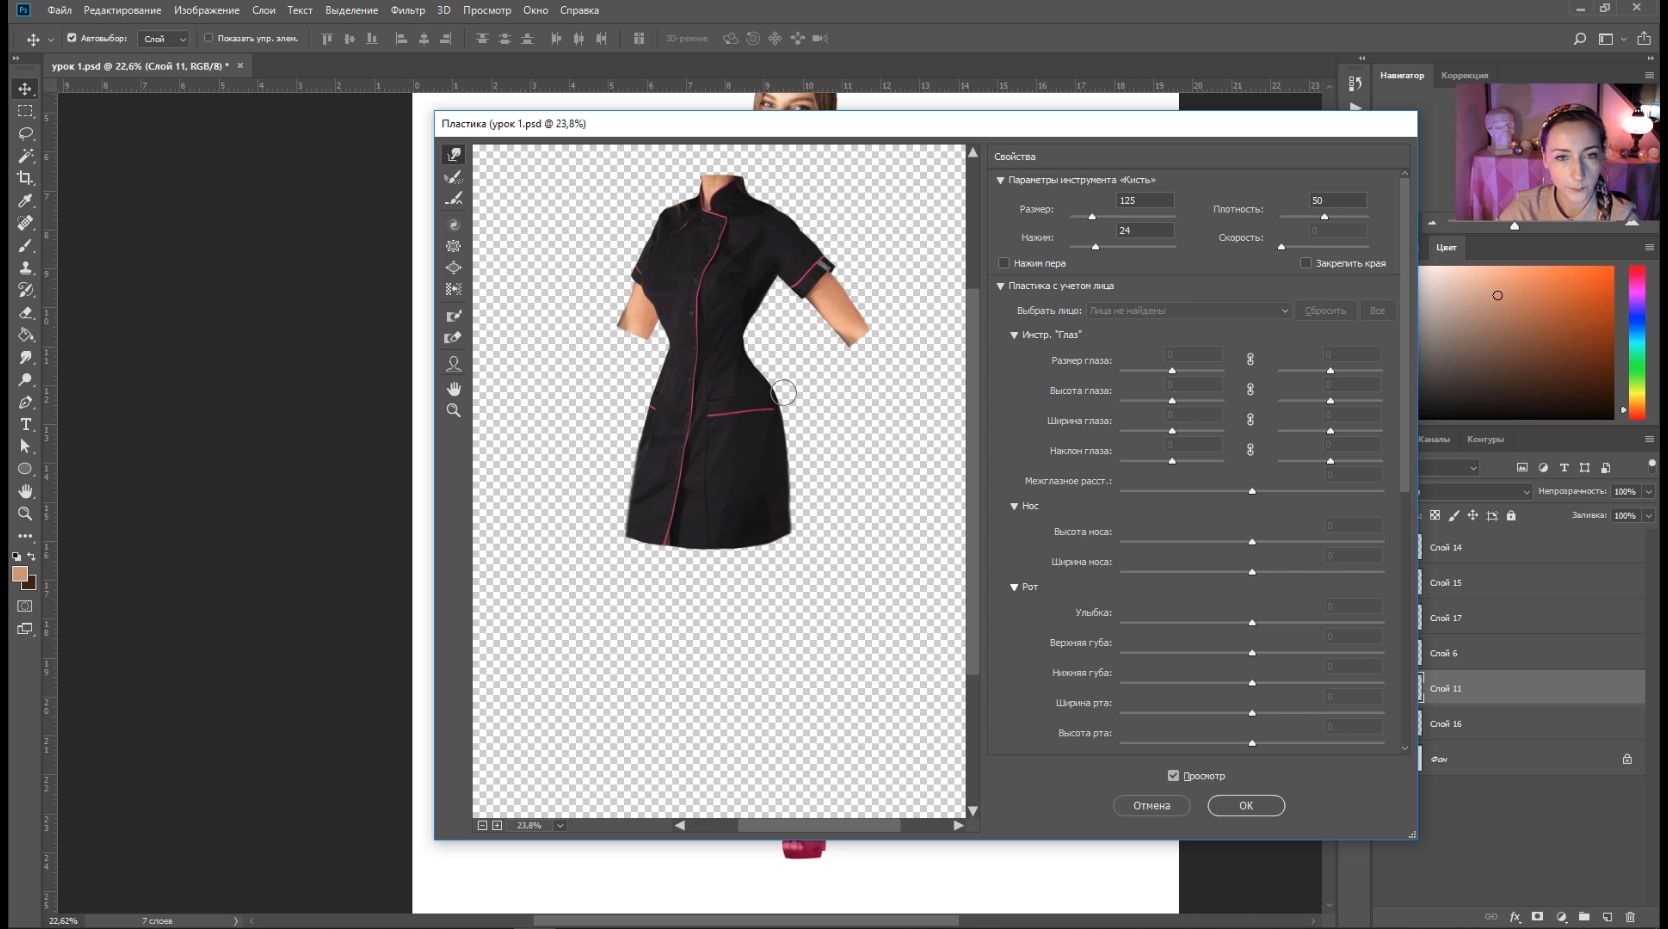The width and height of the screenshot is (1668, 929).
Task: Select the Crop tool in main toolbar
Action: tap(26, 178)
